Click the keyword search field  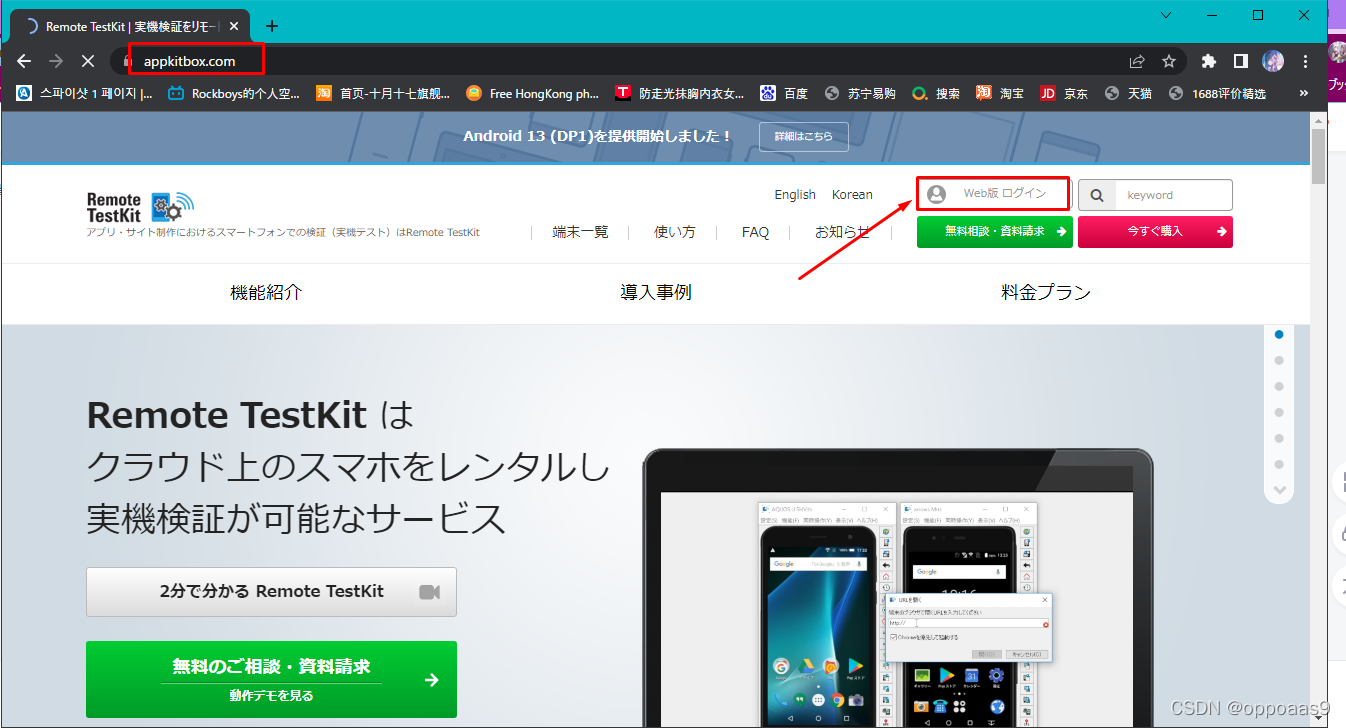(1174, 195)
